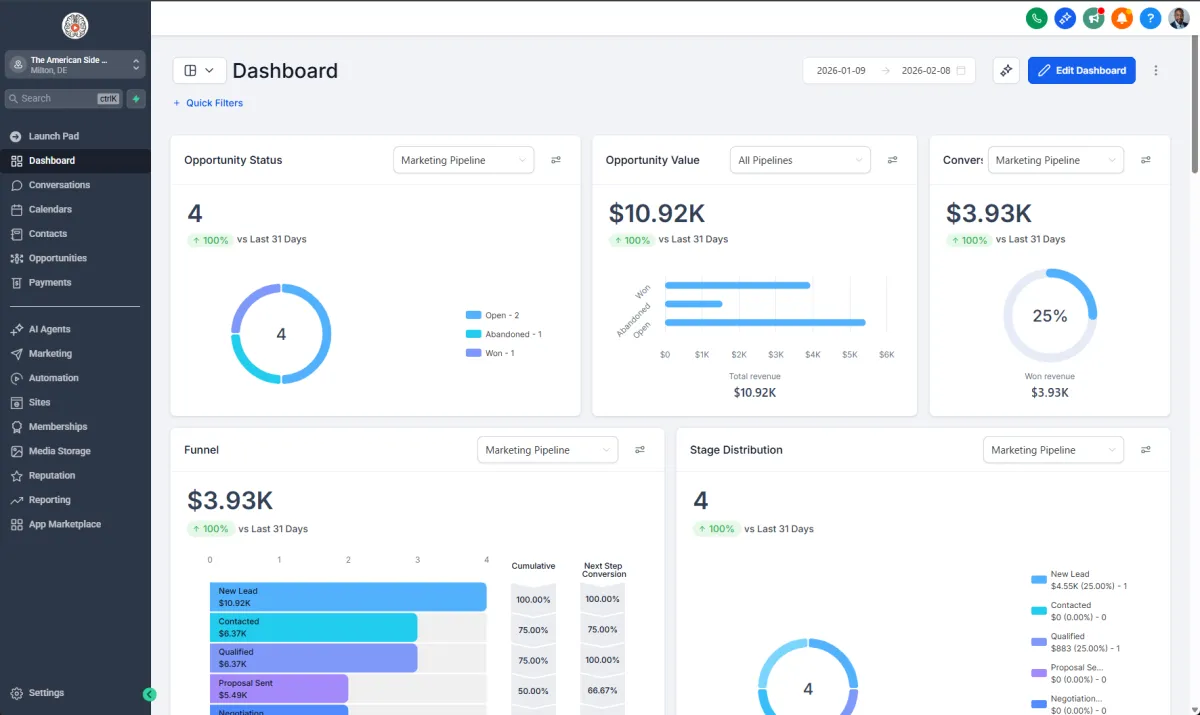
Task: Click the Contacted funnel bar
Action: click(313, 627)
